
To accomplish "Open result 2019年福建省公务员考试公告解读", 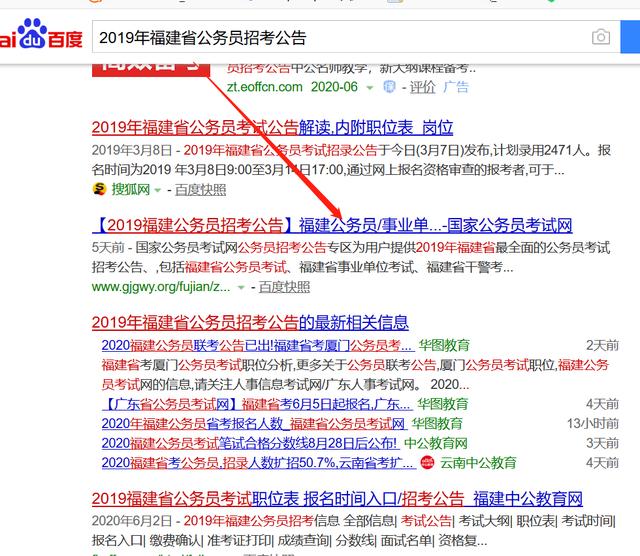I will pyautogui.click(x=272, y=128).
